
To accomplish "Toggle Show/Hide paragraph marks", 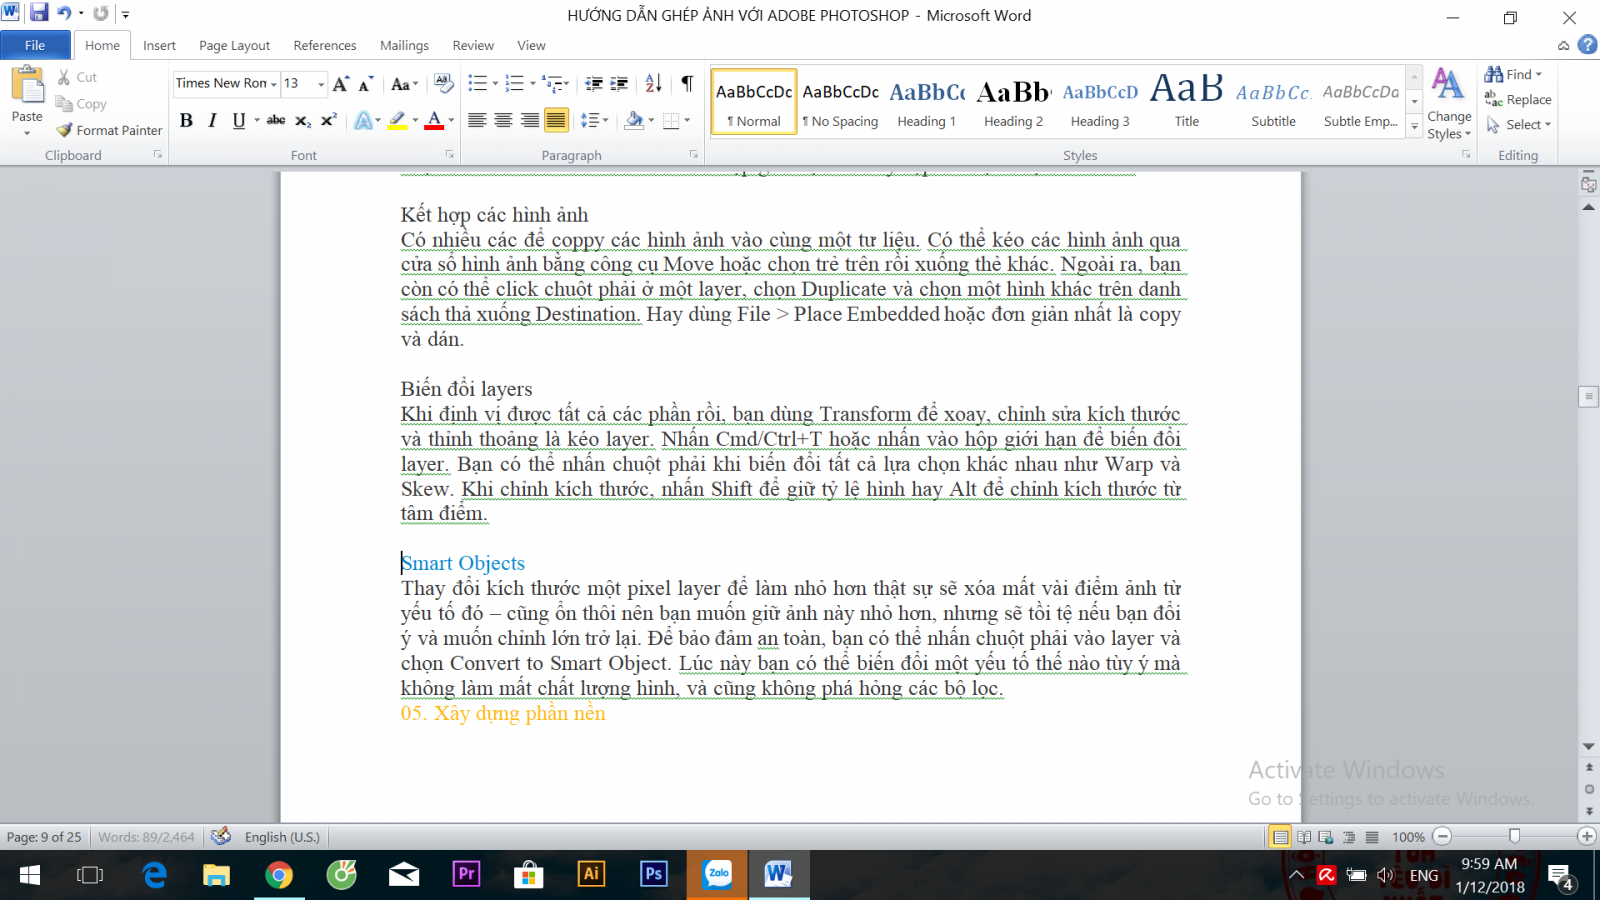I will [687, 83].
